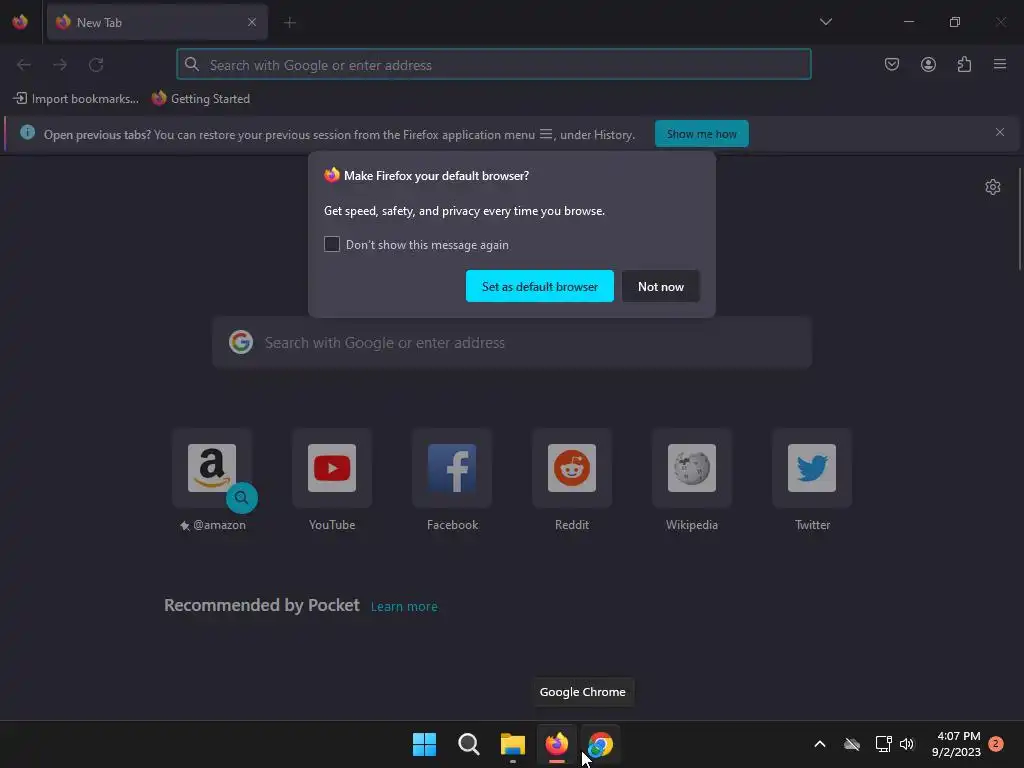The image size is (1024, 768).
Task: Open Windows Start menu
Action: click(x=424, y=744)
